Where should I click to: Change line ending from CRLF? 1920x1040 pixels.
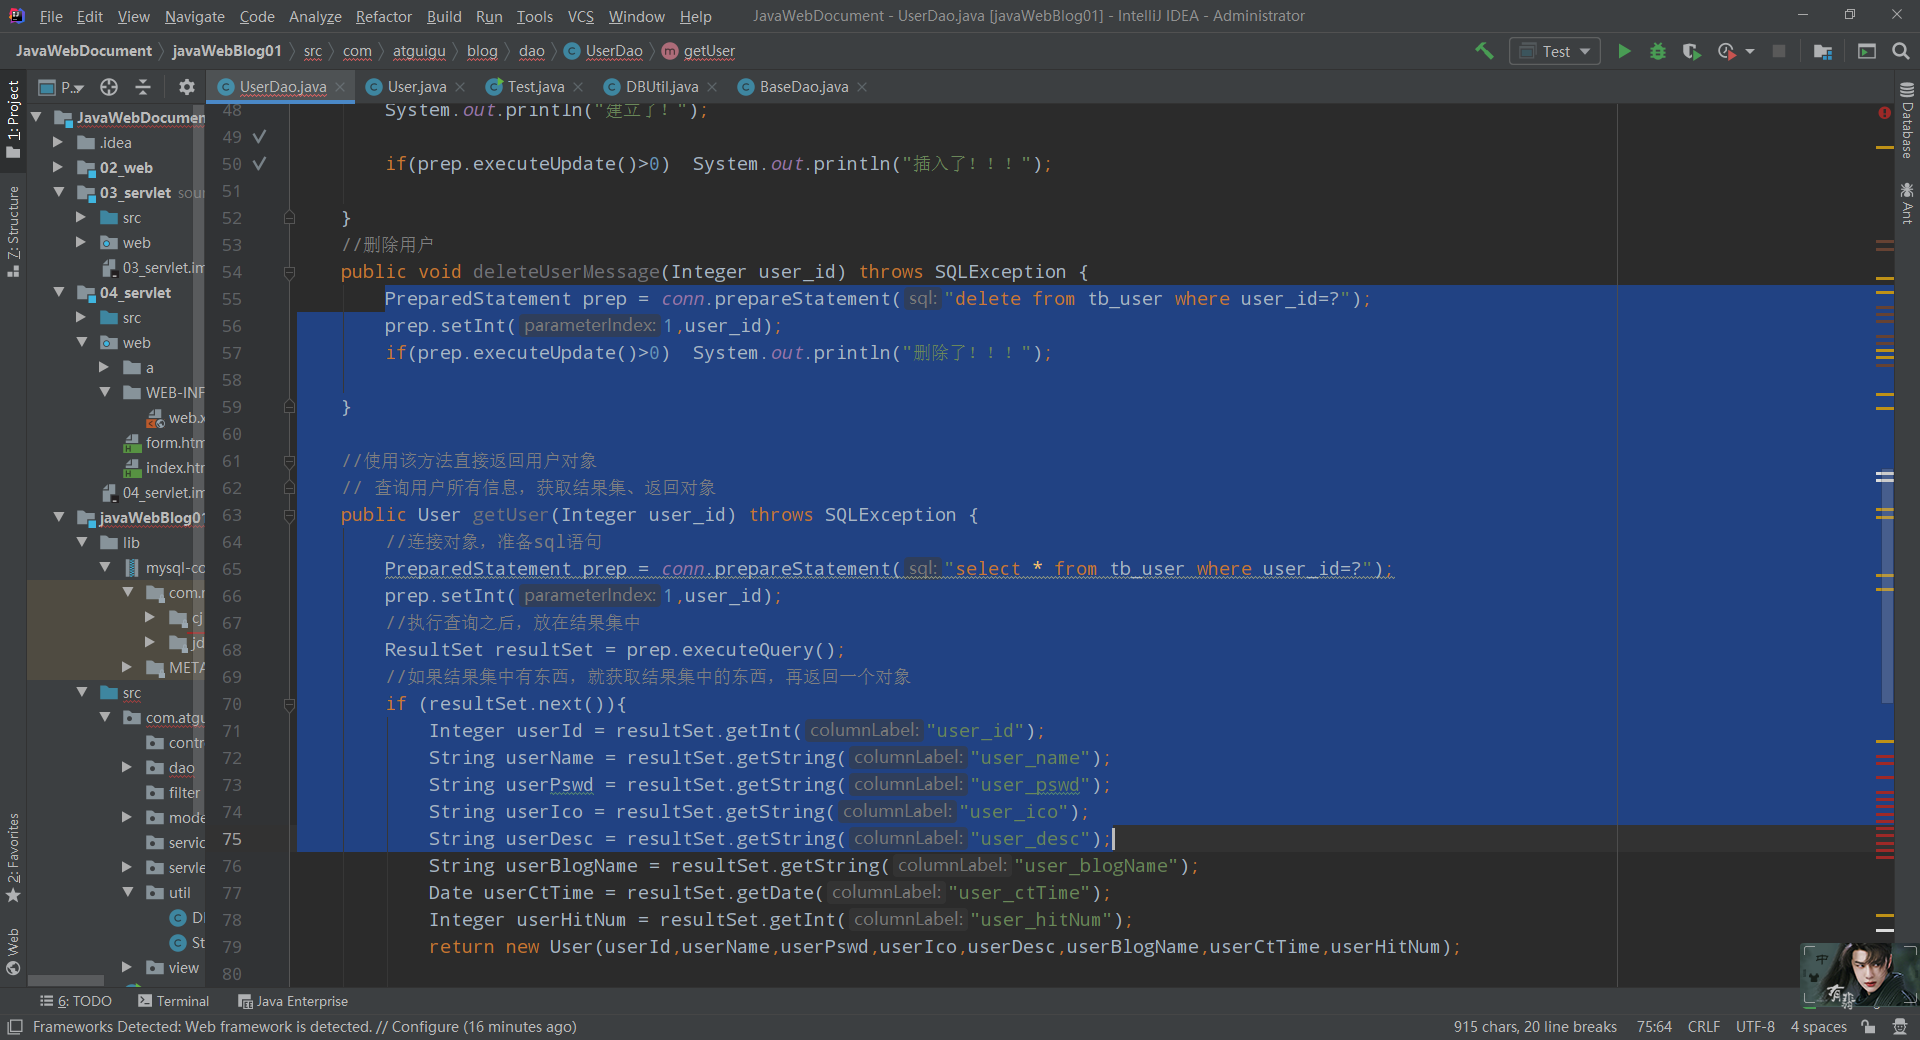[1702, 1027]
